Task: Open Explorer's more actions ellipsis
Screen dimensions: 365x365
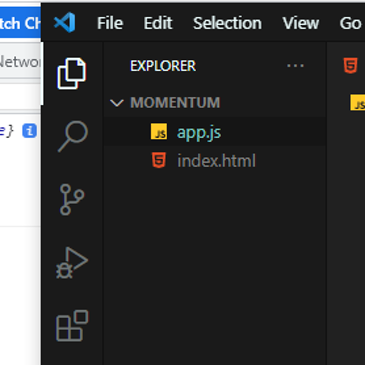Action: [295, 66]
